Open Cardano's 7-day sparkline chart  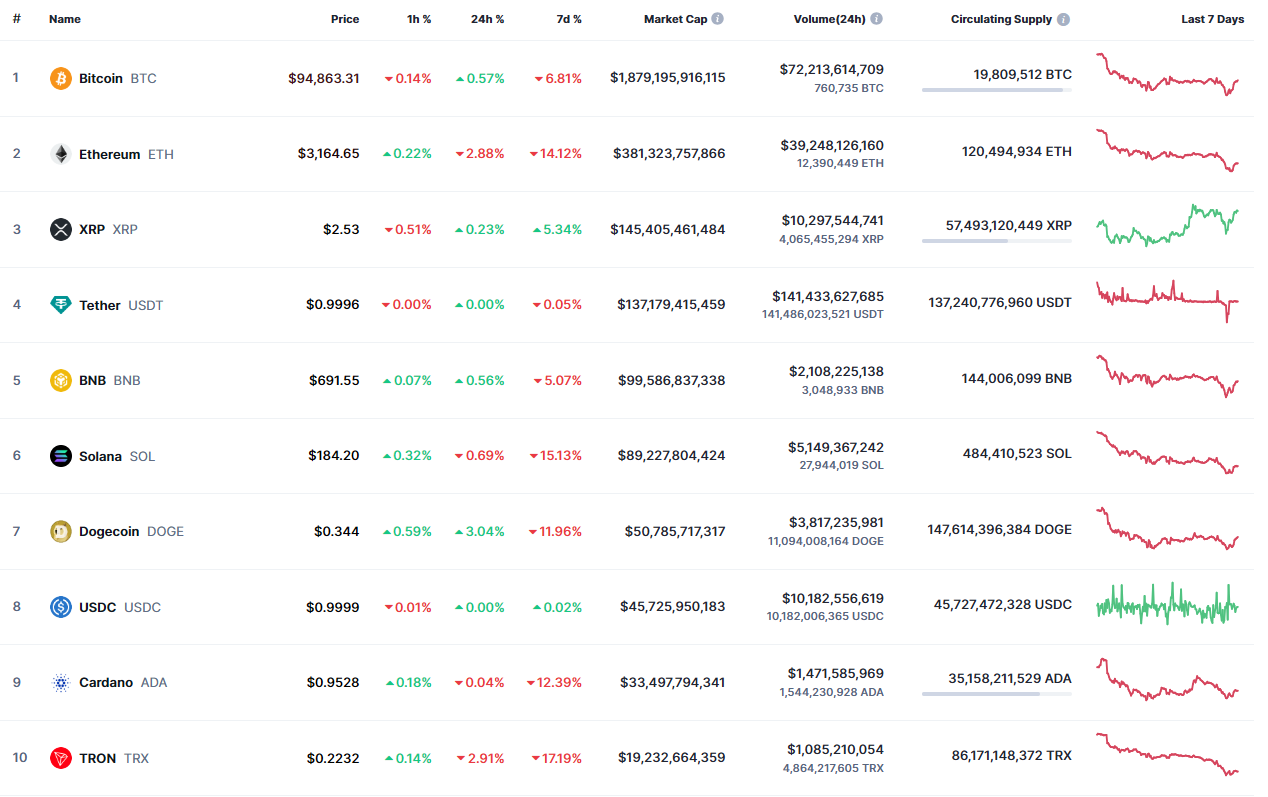(1167, 679)
